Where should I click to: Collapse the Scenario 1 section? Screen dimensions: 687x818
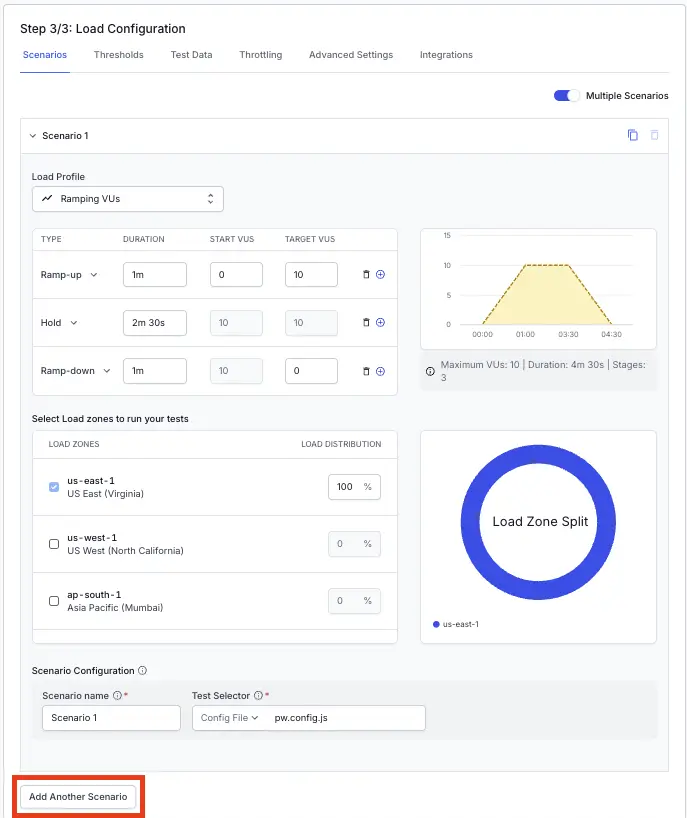(x=33, y=136)
